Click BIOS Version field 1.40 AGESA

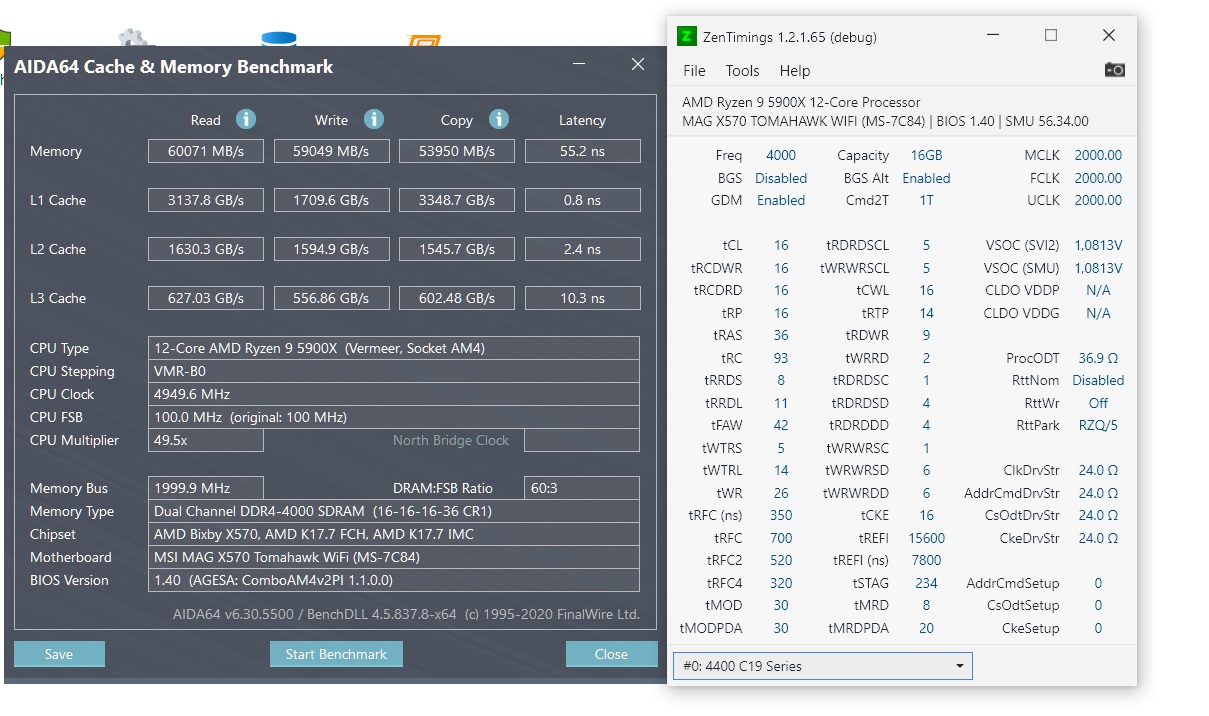[x=394, y=580]
